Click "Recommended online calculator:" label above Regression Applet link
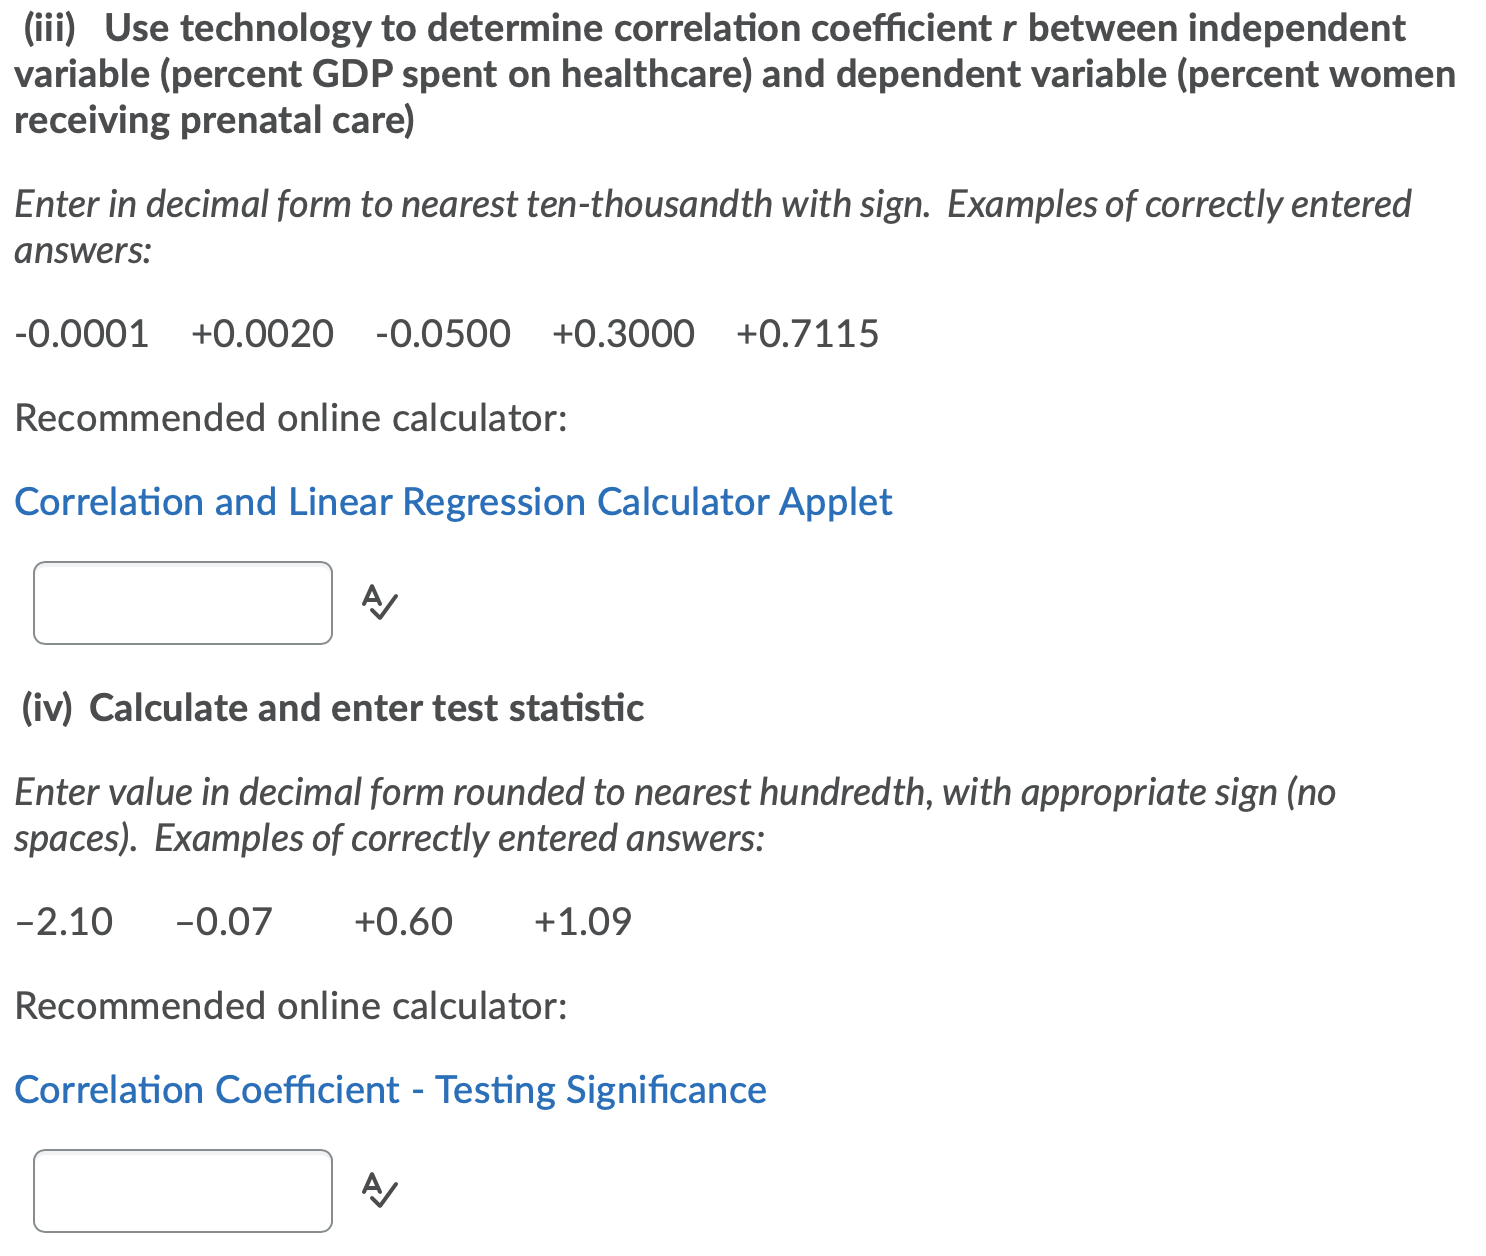Image resolution: width=1486 pixels, height=1256 pixels. pos(291,418)
